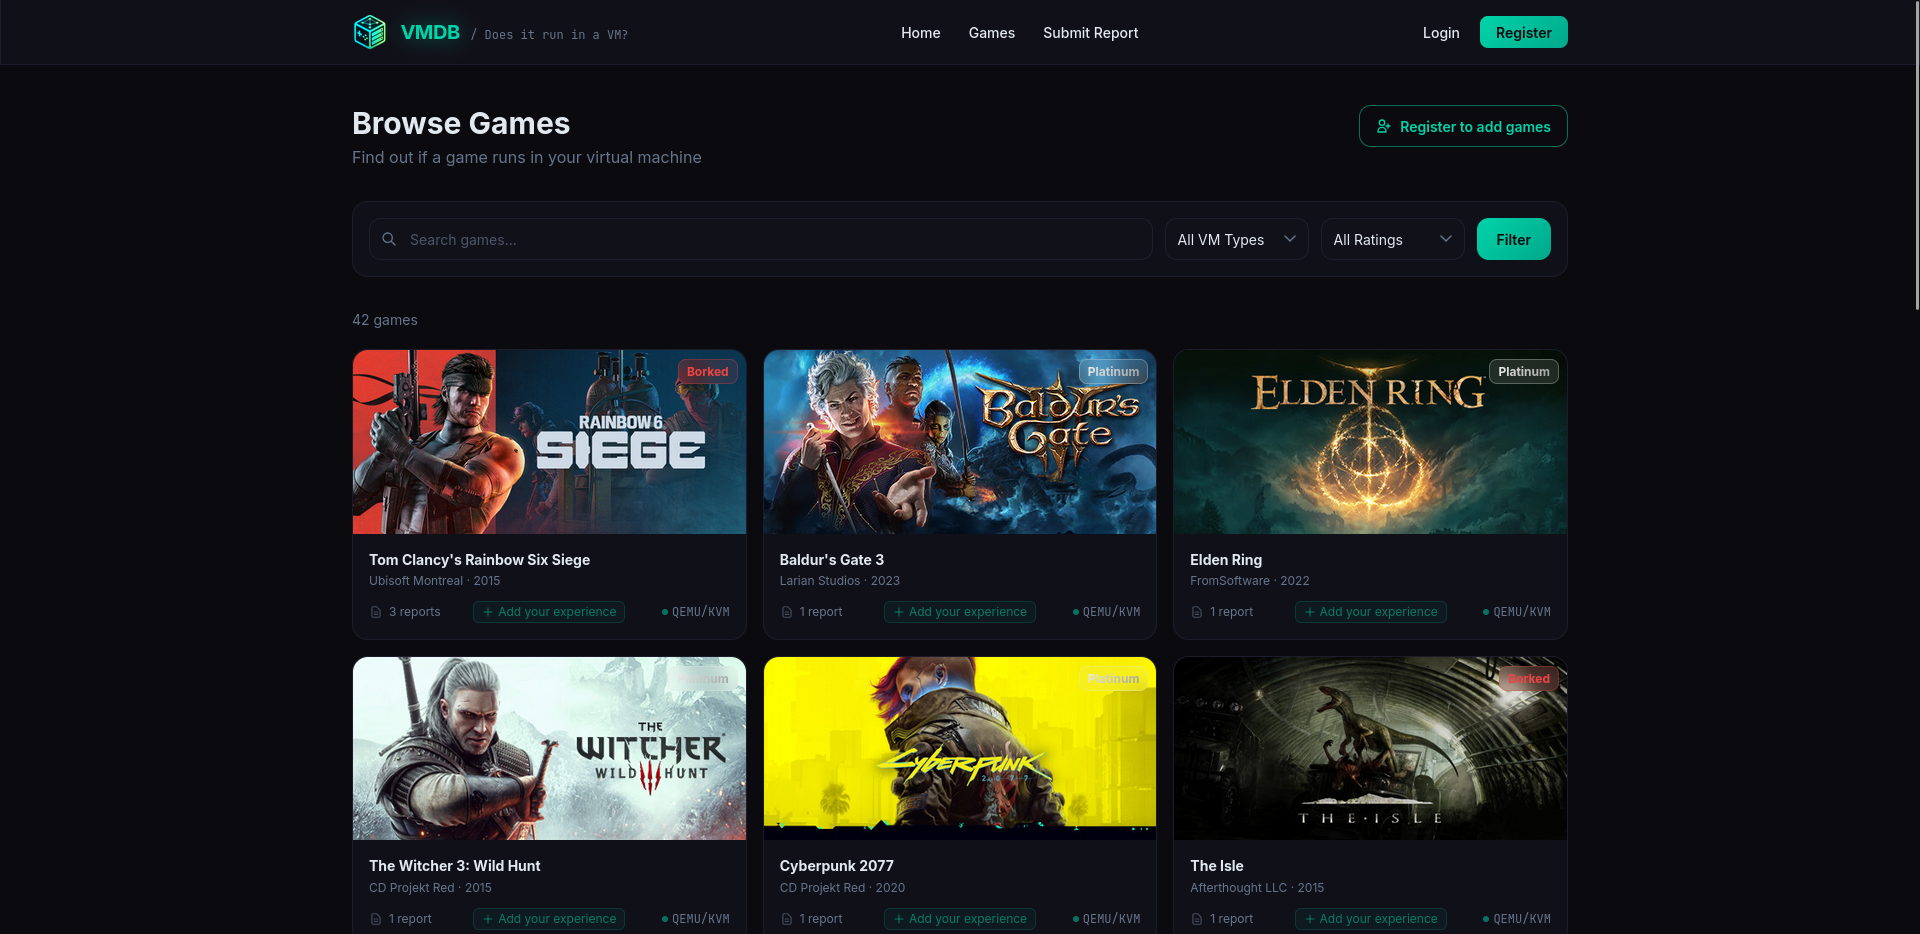The image size is (1920, 934).
Task: Open the Games navigation link
Action: tap(991, 33)
